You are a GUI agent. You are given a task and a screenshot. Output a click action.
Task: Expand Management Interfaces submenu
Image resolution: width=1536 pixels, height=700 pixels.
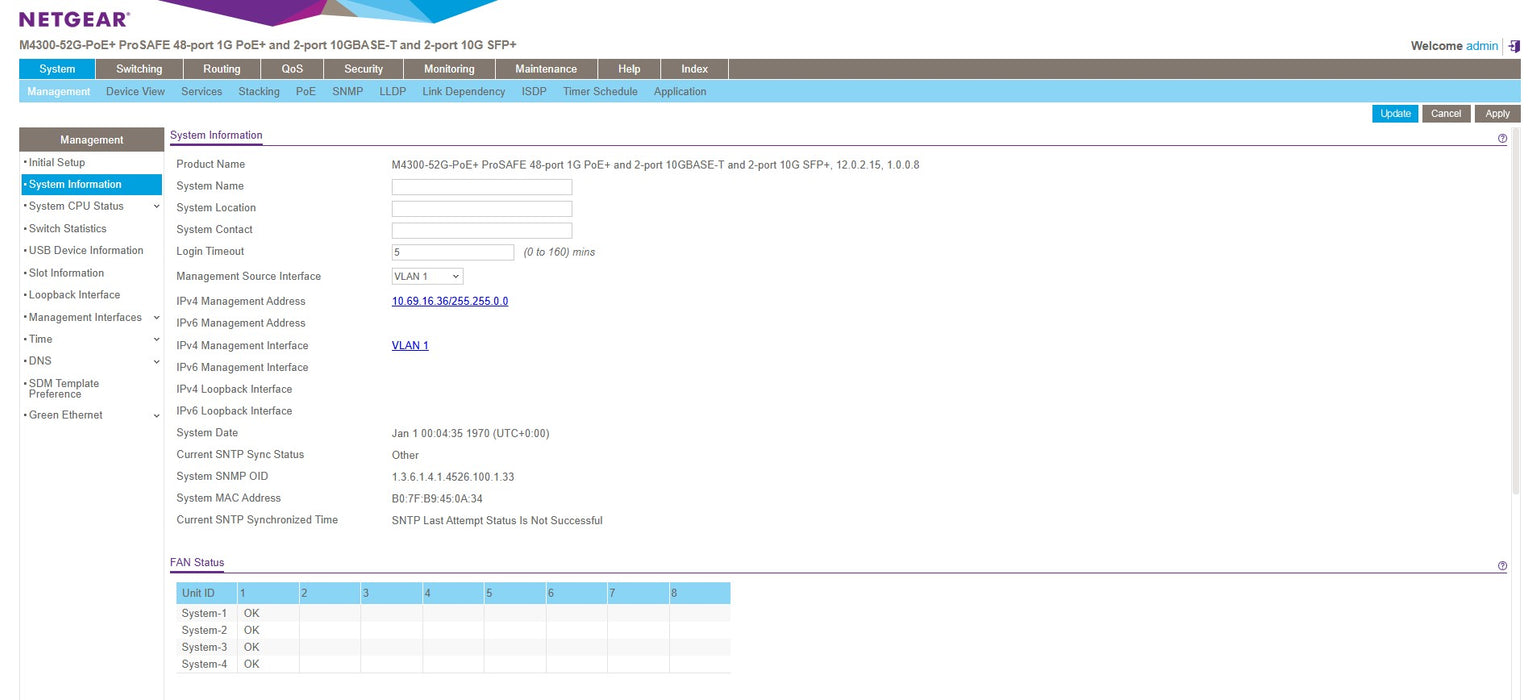(156, 318)
